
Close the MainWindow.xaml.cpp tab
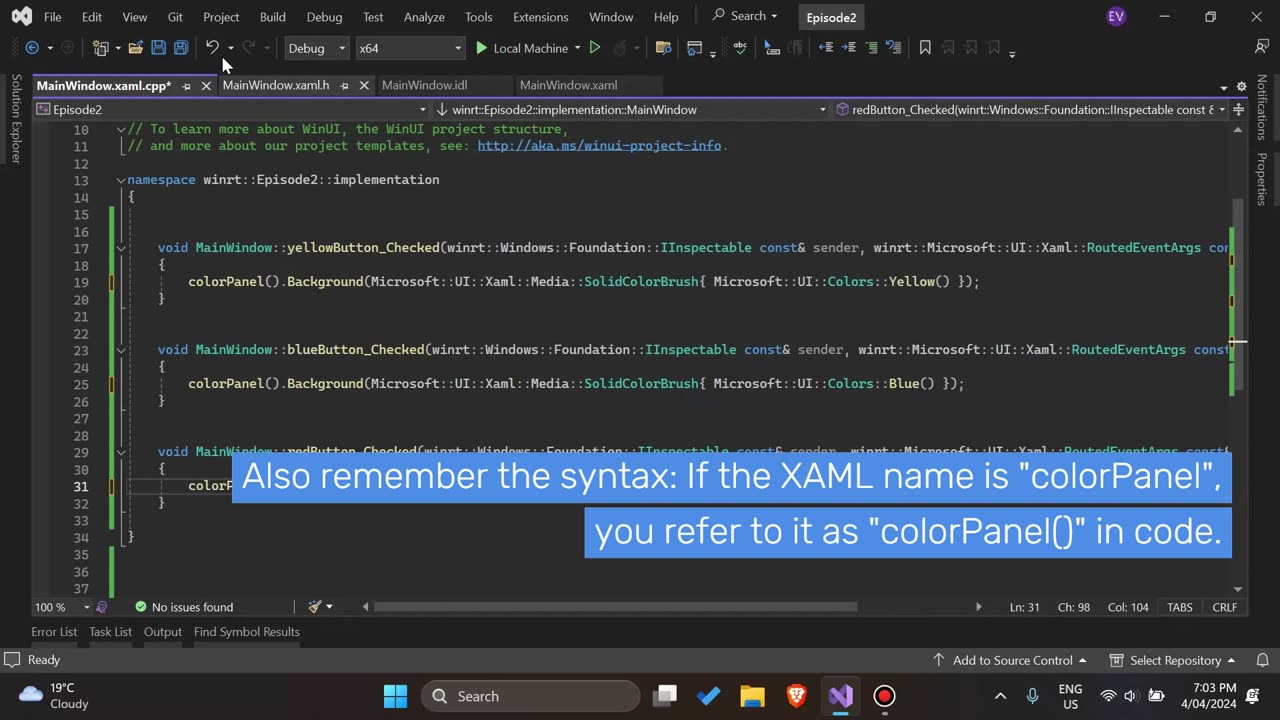(206, 86)
